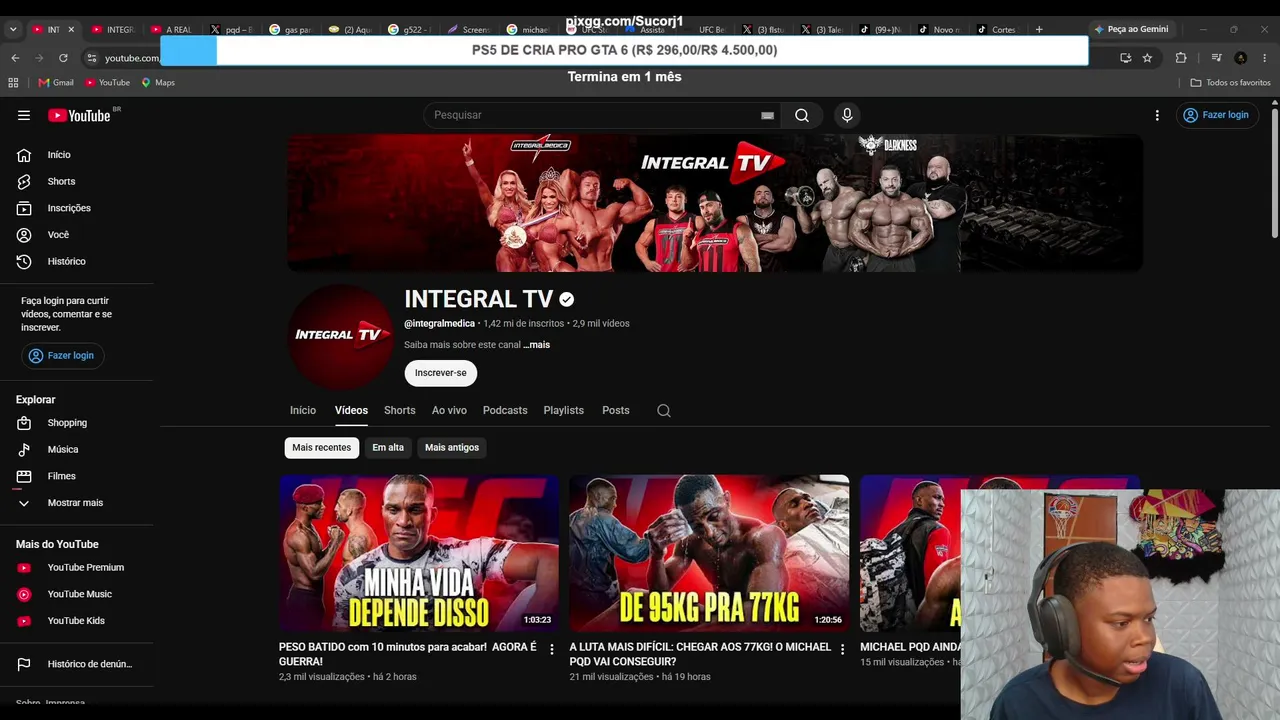This screenshot has height=720, width=1280.
Task: Click Fazer login in the top right
Action: tap(1216, 115)
